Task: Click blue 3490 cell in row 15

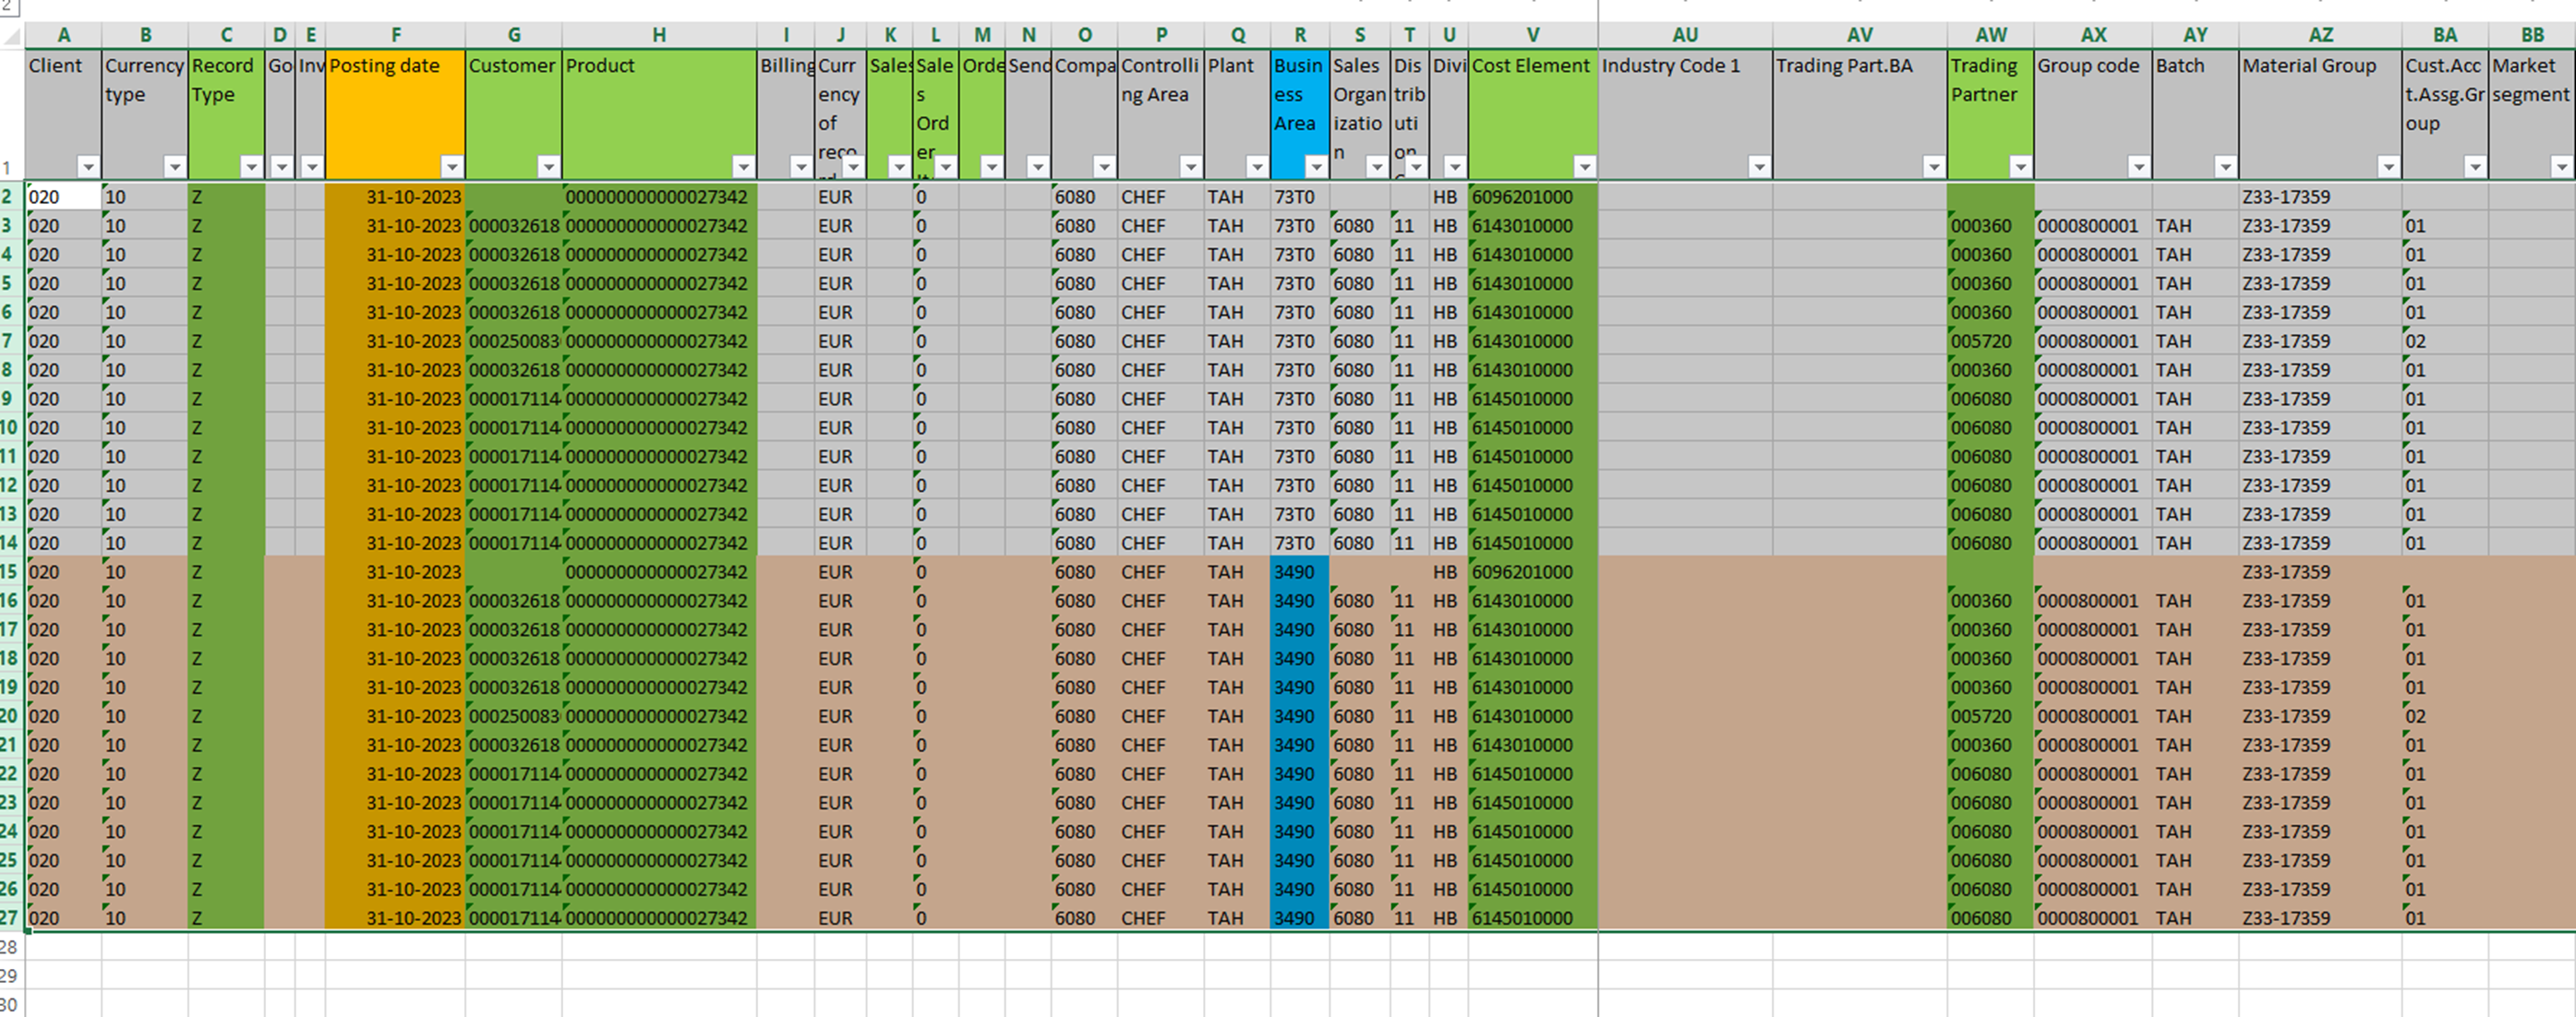Action: click(1298, 572)
